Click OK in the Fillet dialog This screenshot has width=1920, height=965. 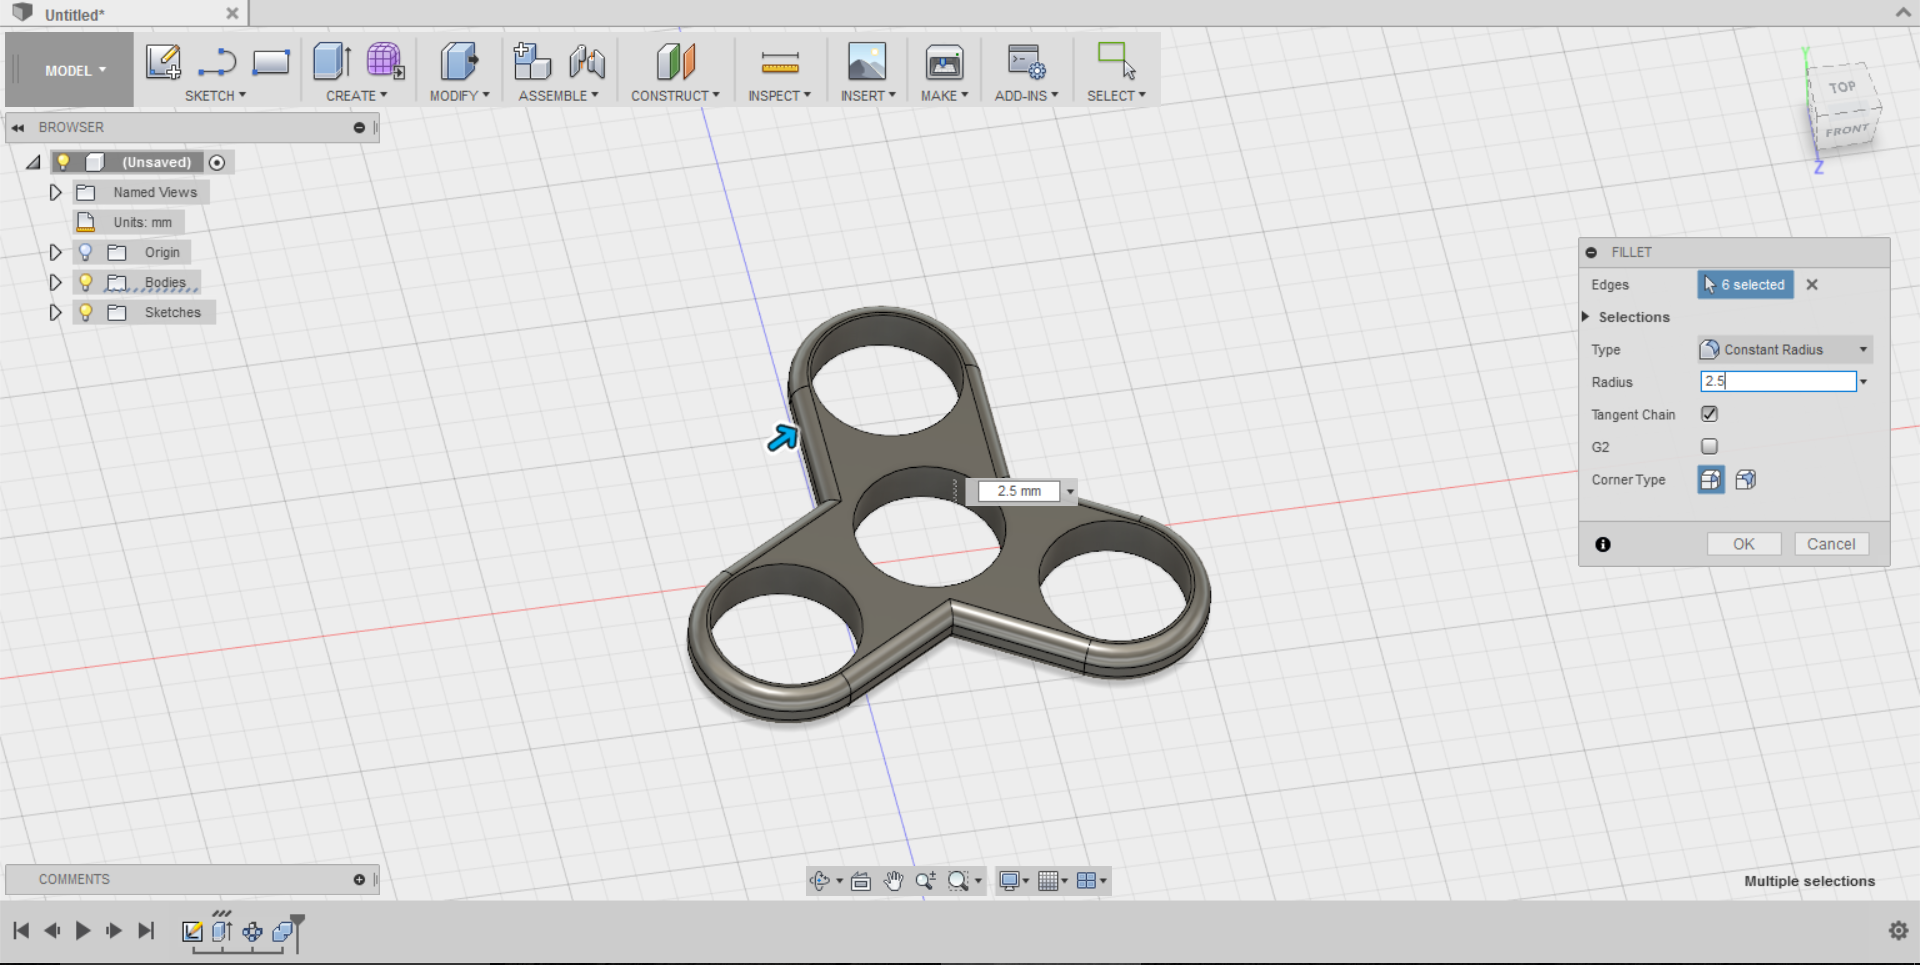tap(1744, 544)
